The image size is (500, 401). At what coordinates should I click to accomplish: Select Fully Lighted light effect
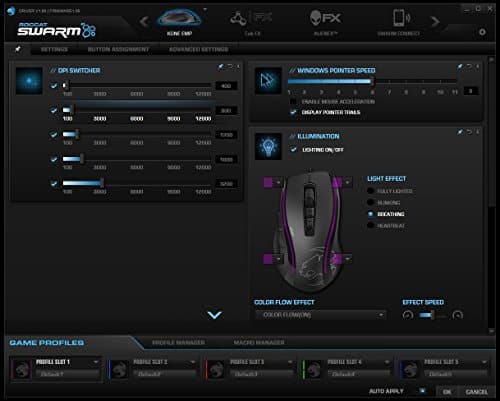point(370,191)
